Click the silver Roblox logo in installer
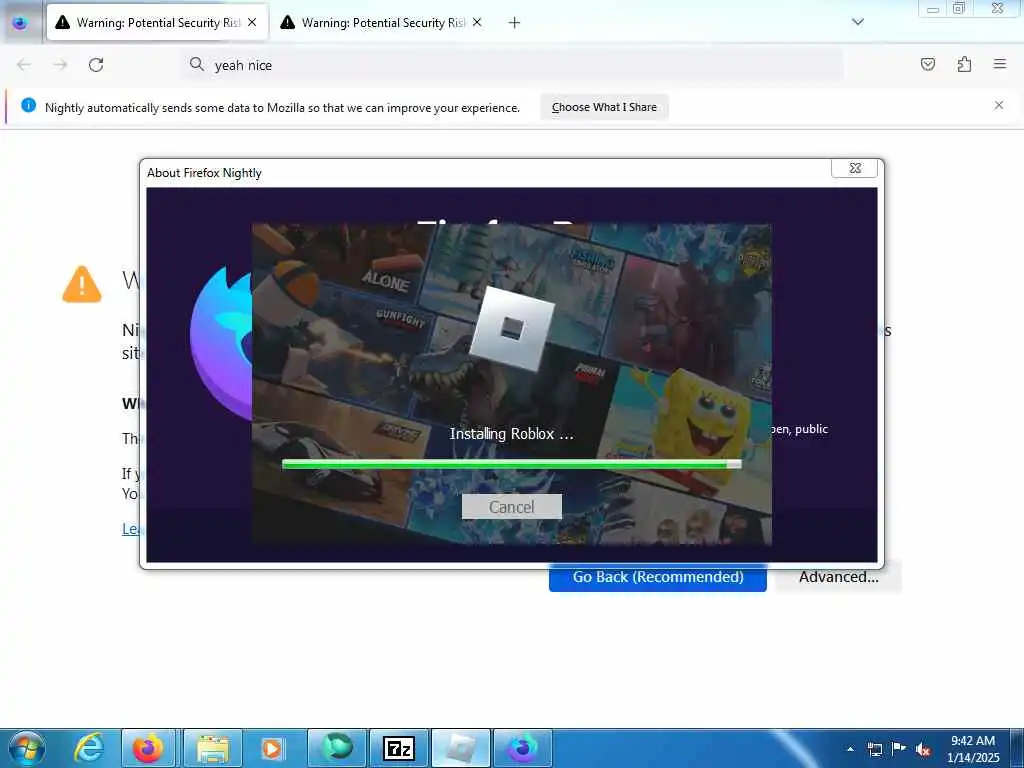This screenshot has height=768, width=1024. point(512,328)
